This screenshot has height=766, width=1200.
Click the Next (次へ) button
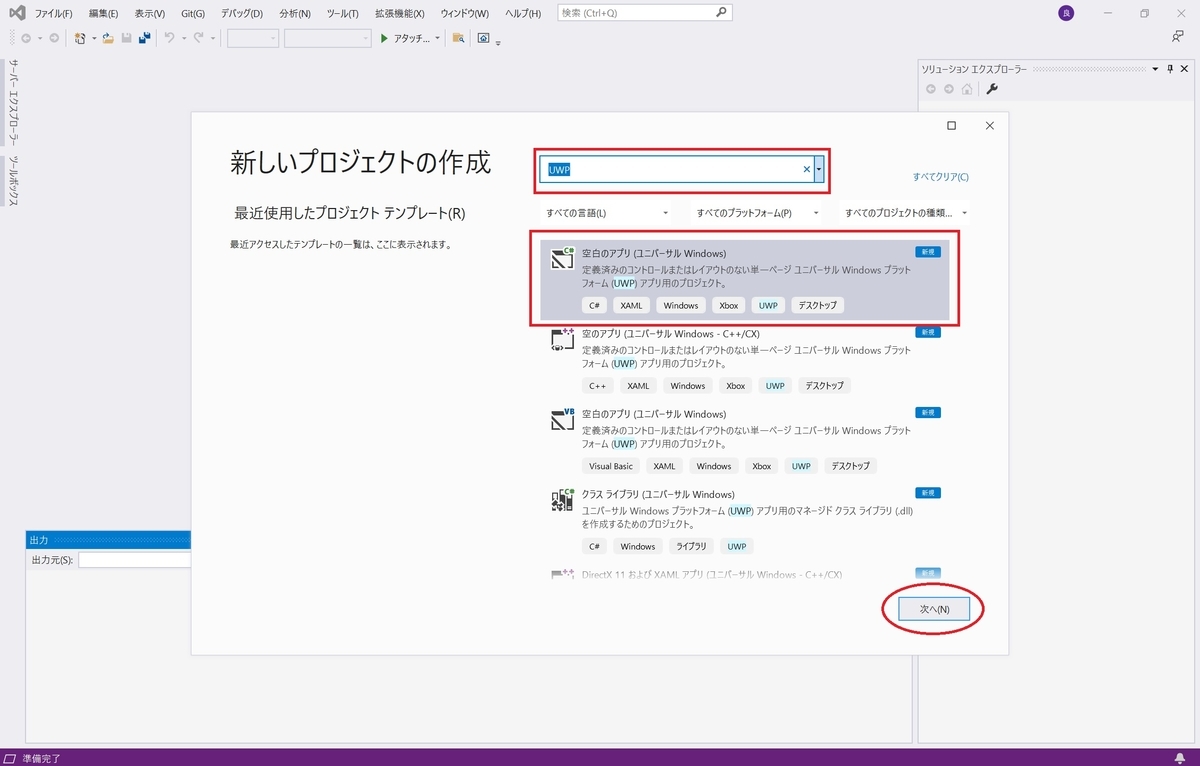tap(934, 609)
